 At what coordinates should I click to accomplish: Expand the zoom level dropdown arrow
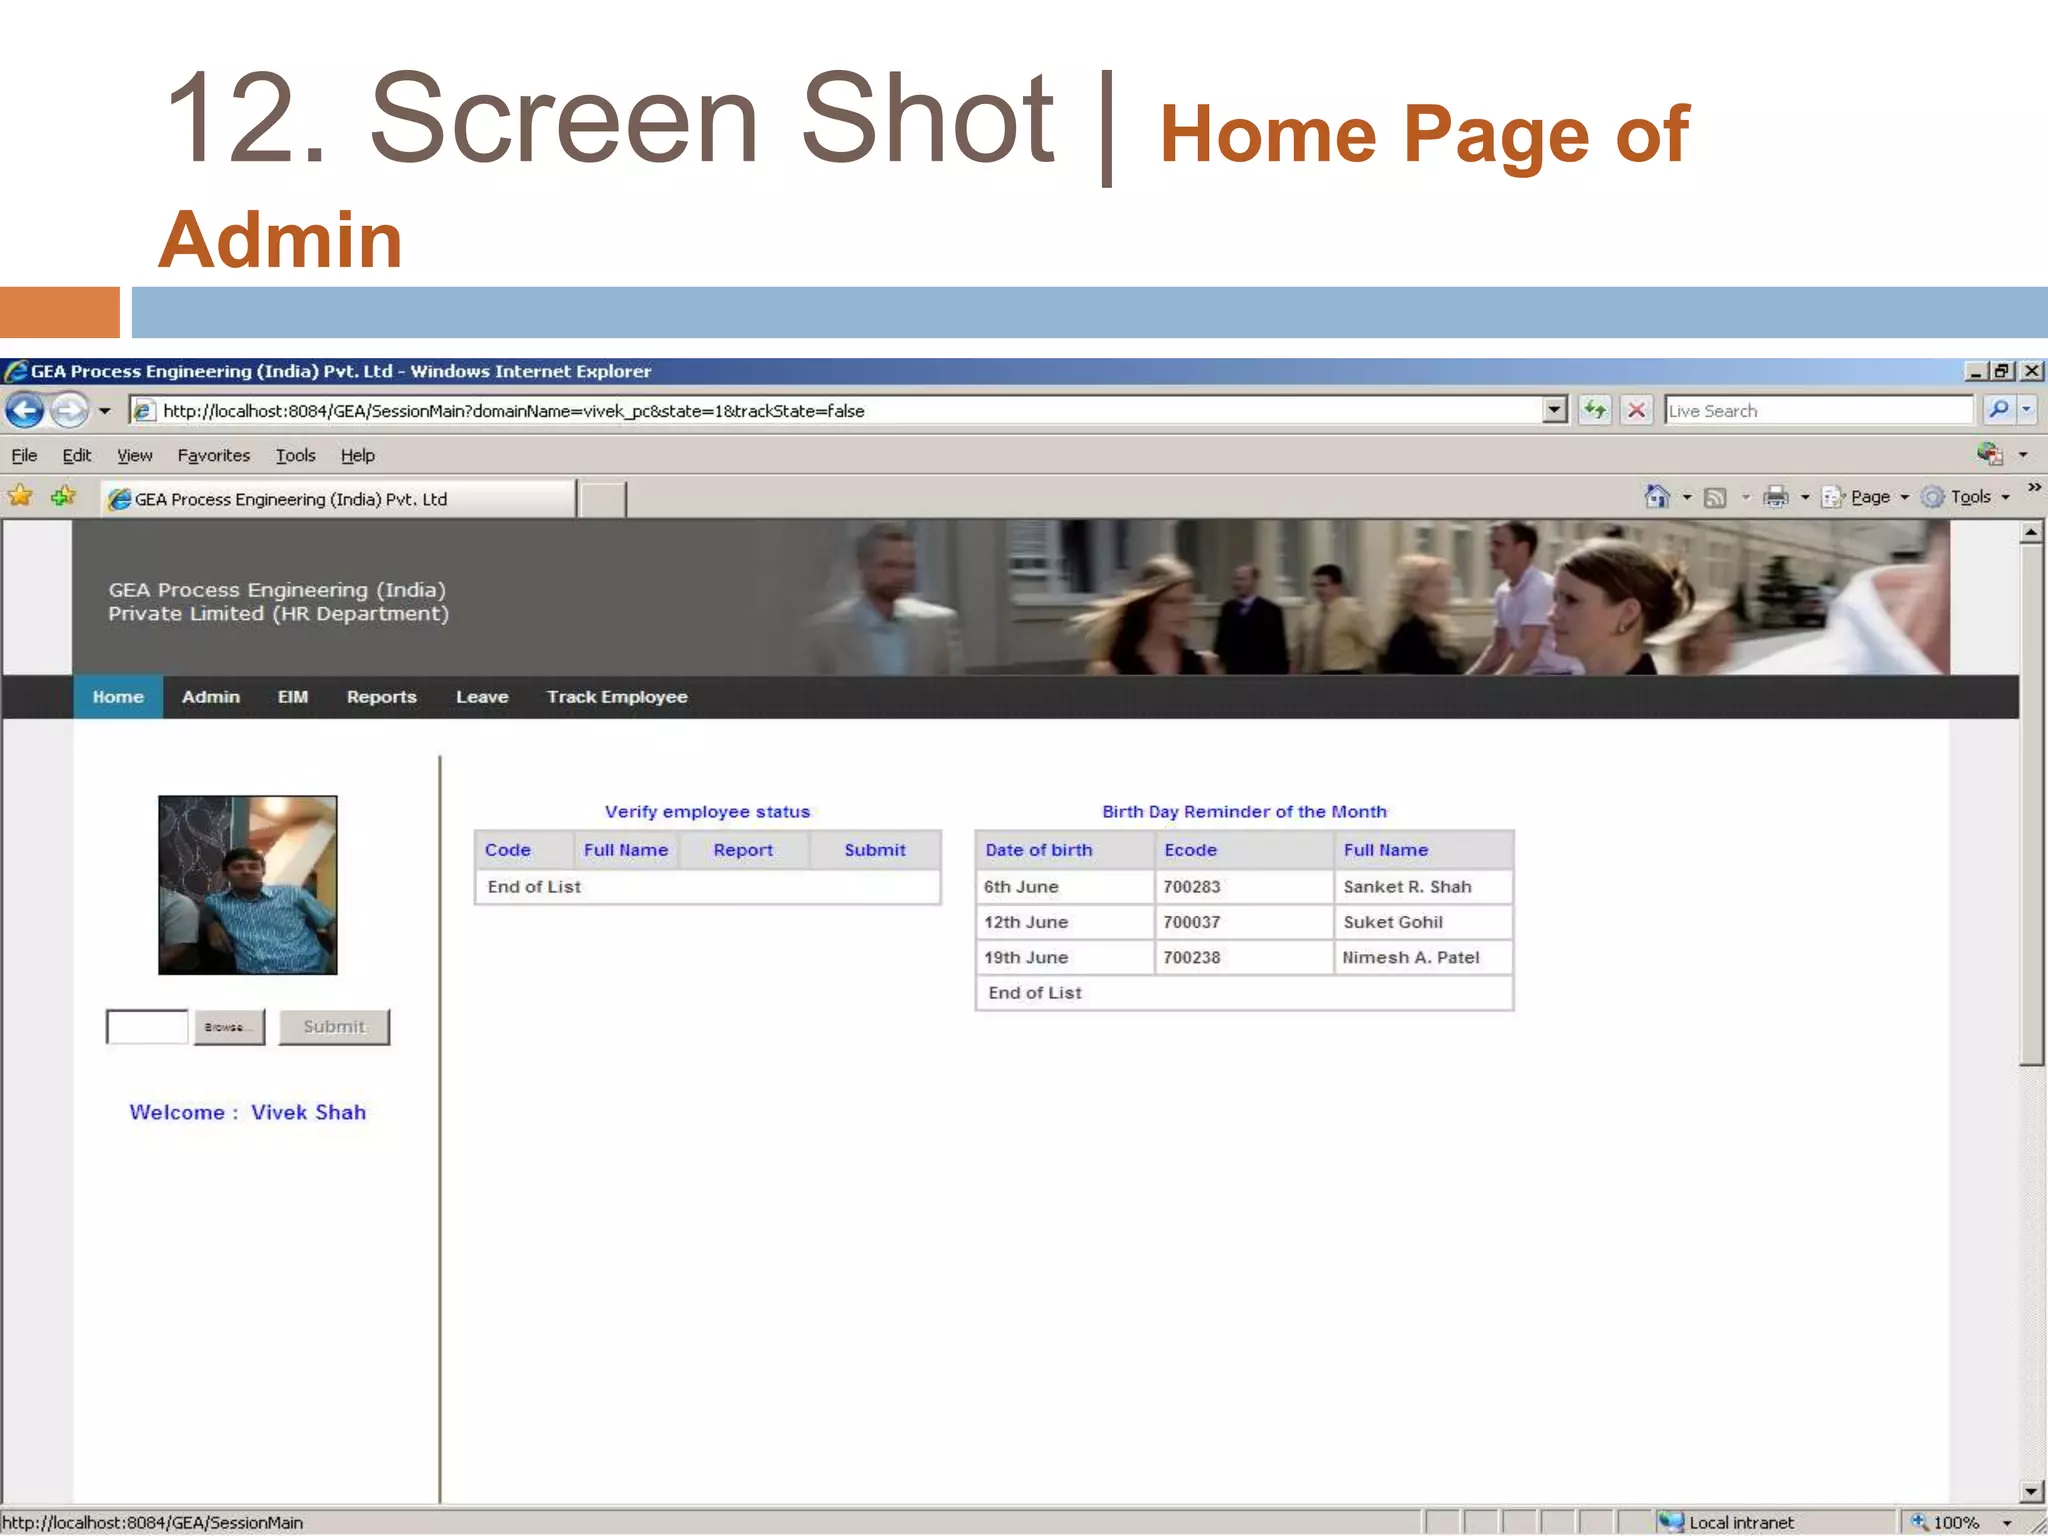(2007, 1523)
